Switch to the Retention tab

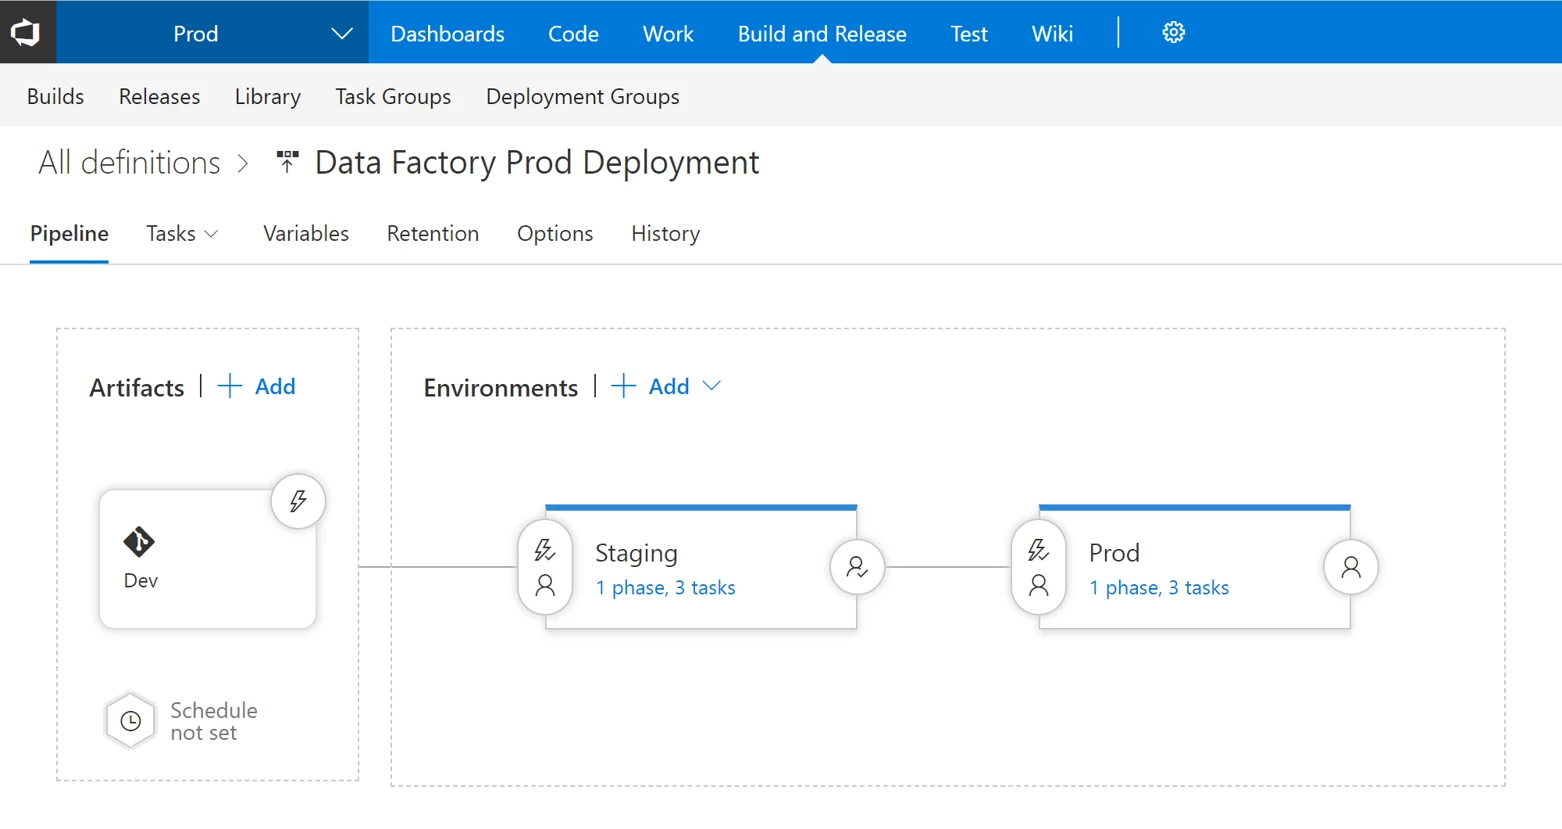tap(433, 233)
